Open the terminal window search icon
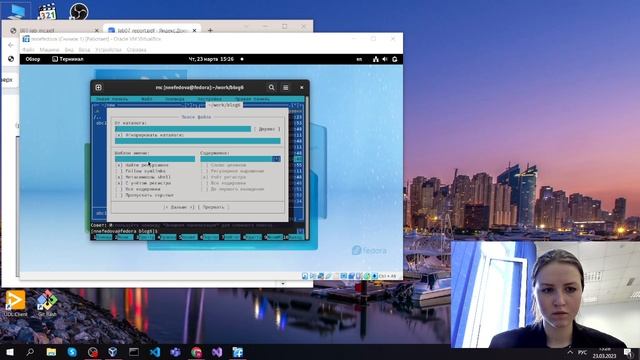The image size is (640, 360). [x=271, y=87]
